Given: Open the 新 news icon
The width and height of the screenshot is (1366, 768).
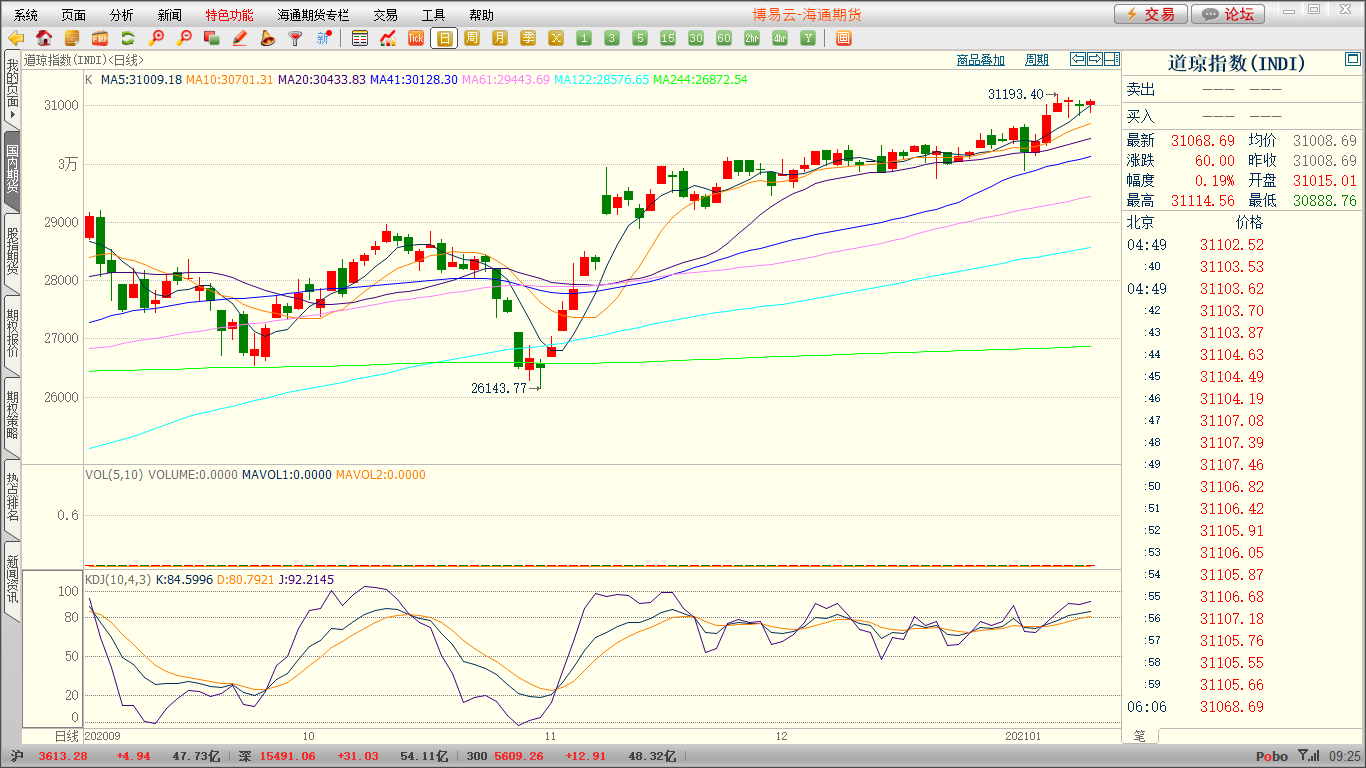Looking at the screenshot, I should tap(324, 38).
